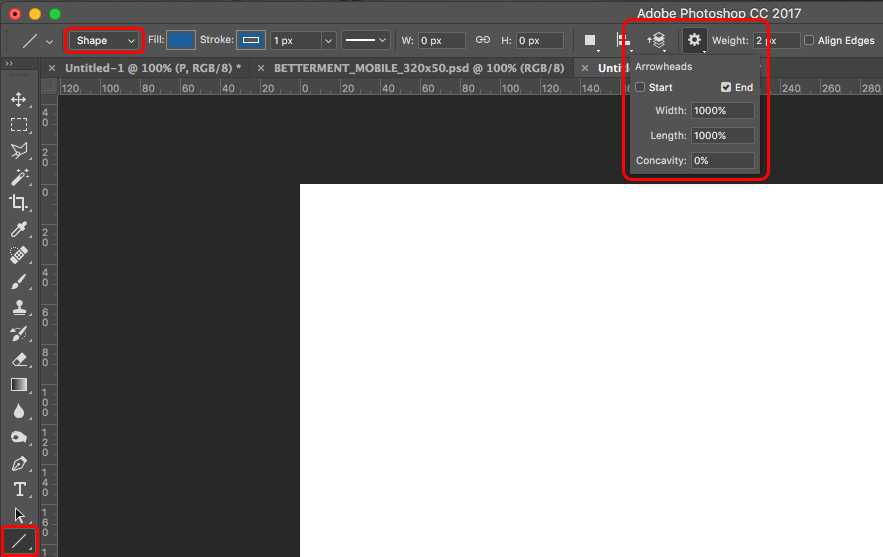Click the gear icon for line options
This screenshot has height=557, width=883.
pyautogui.click(x=694, y=40)
